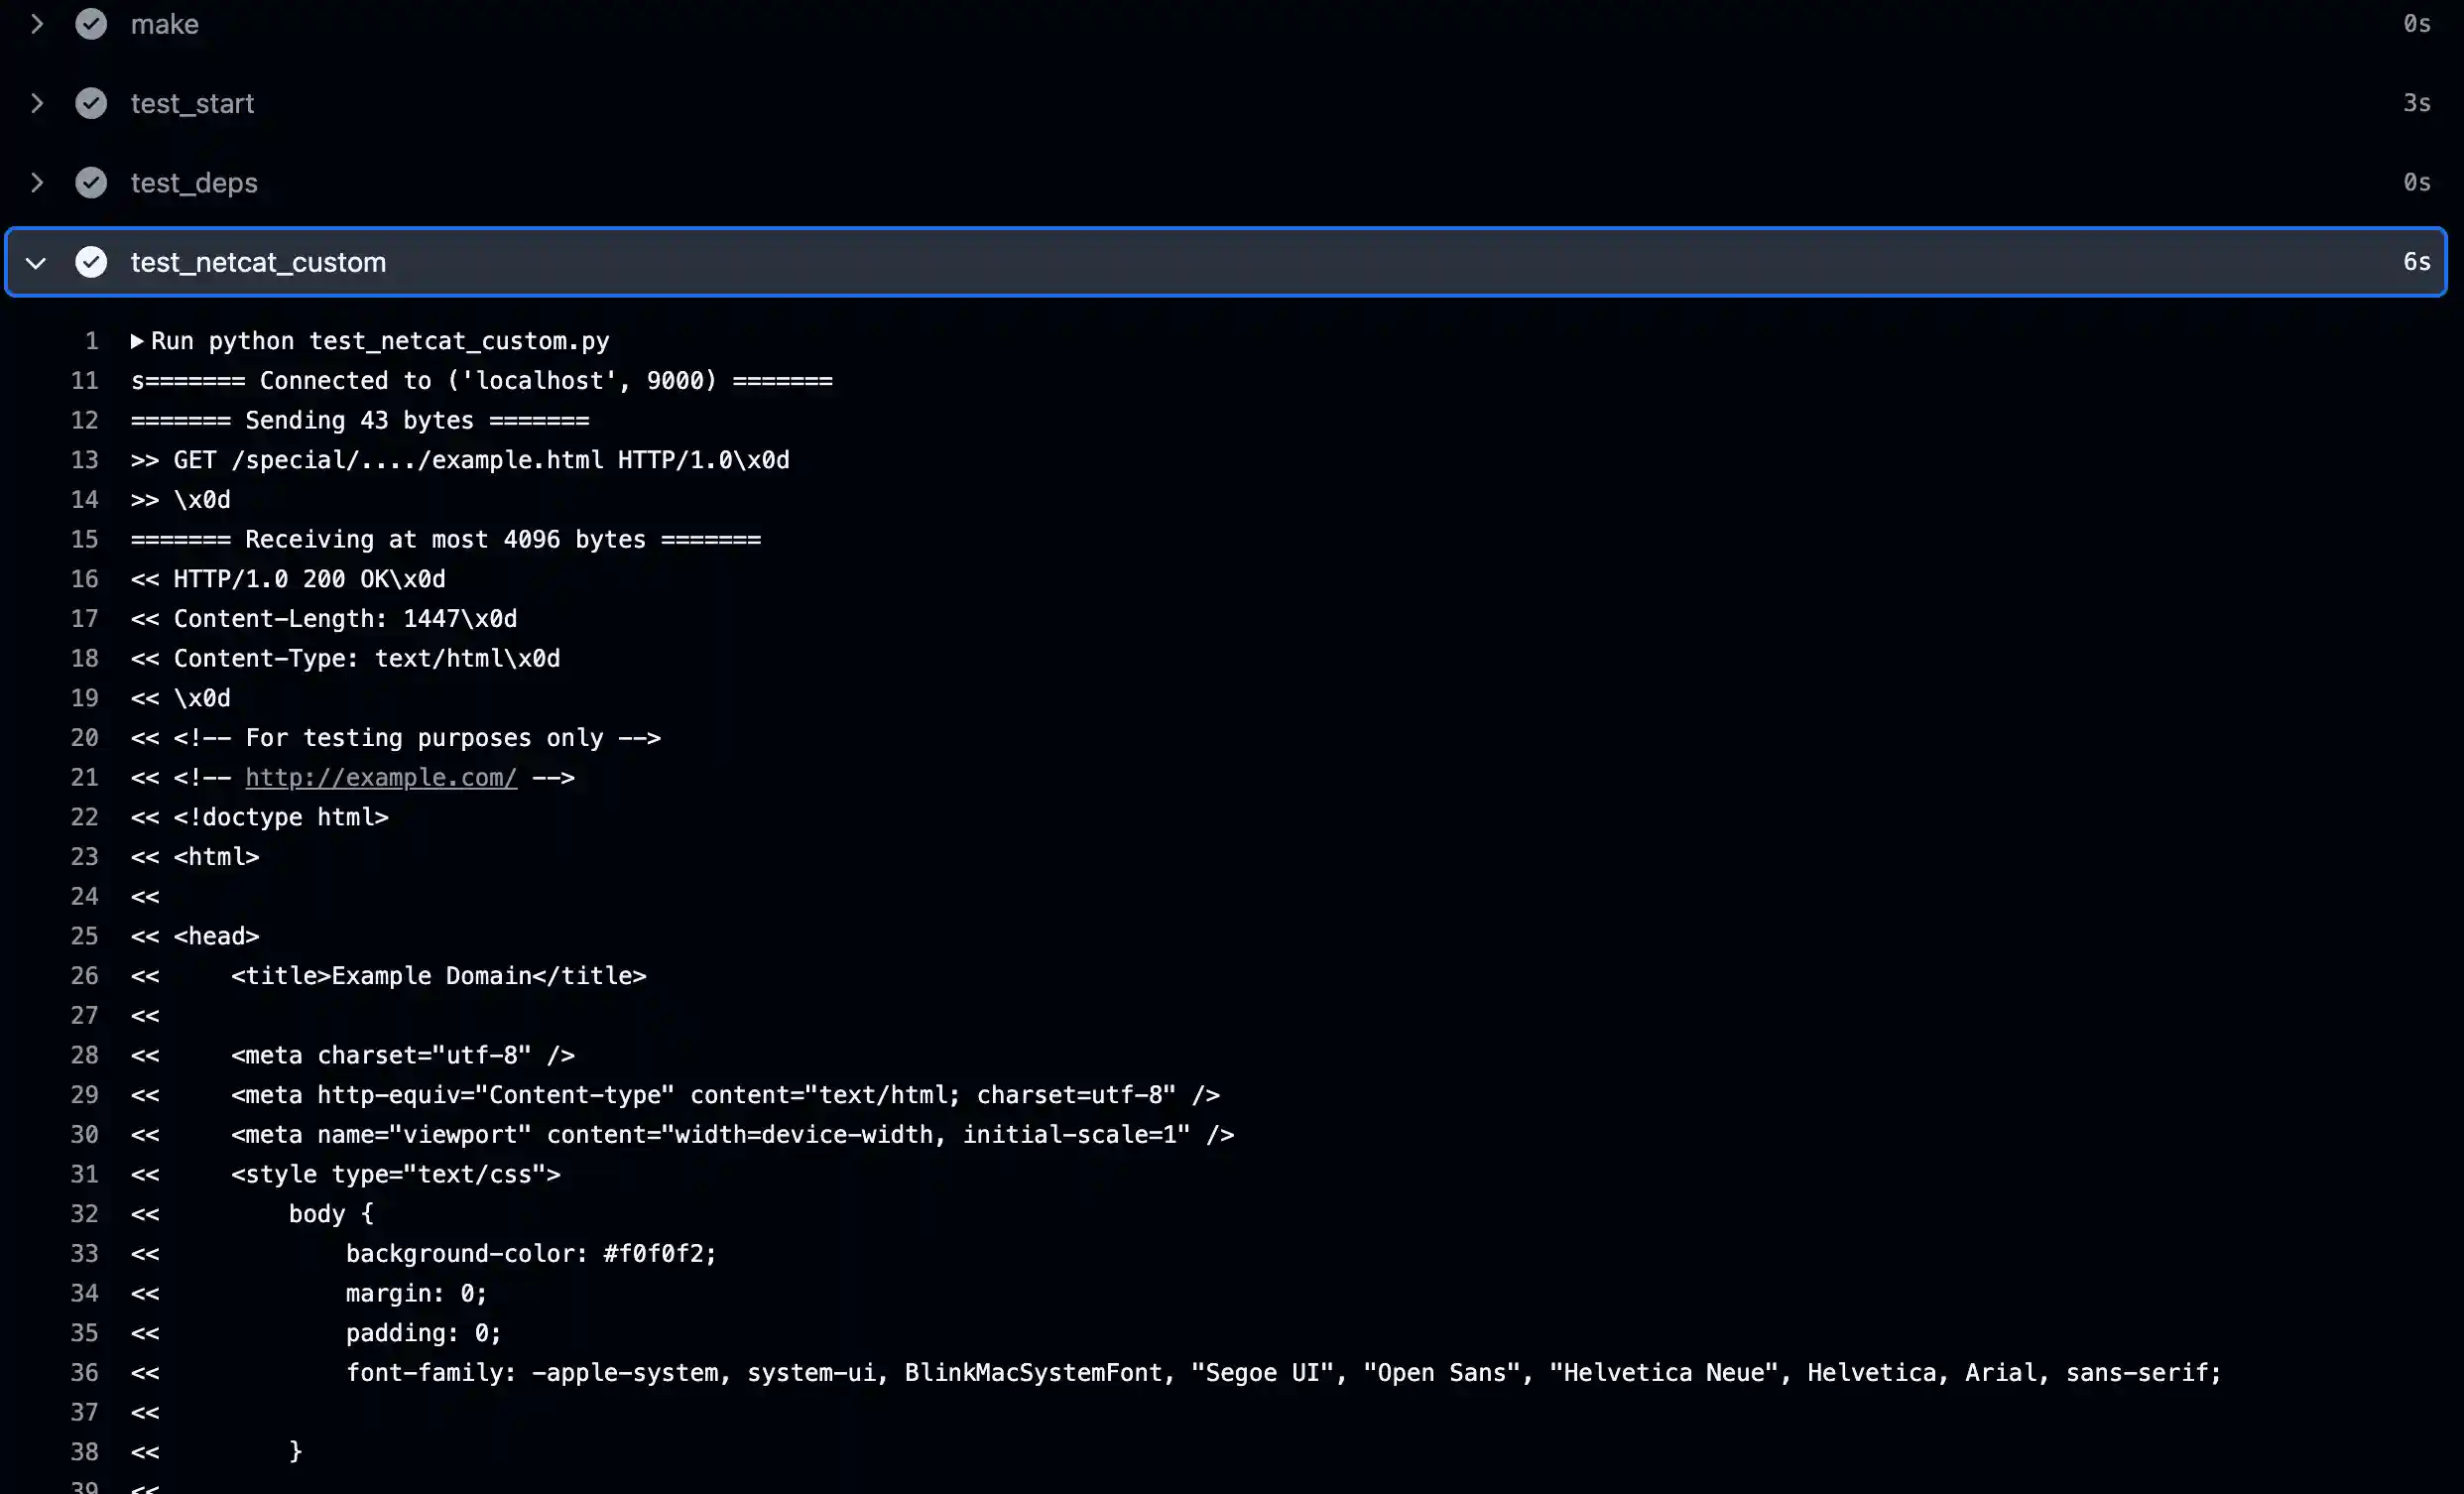Viewport: 2464px width, 1494px height.
Task: Click log line number 36
Action: 85,1372
